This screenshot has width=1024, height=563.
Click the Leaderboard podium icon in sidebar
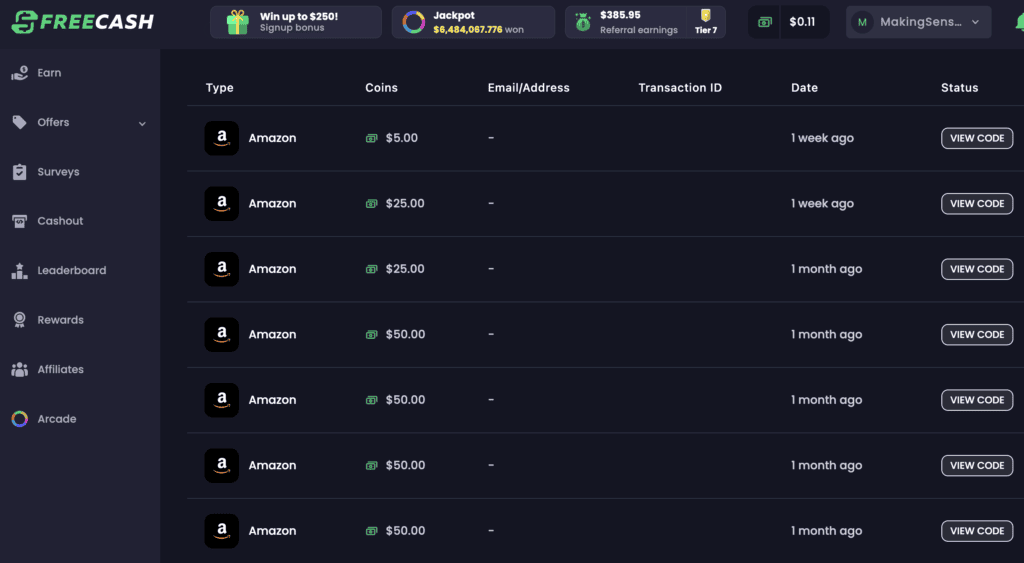tap(19, 271)
